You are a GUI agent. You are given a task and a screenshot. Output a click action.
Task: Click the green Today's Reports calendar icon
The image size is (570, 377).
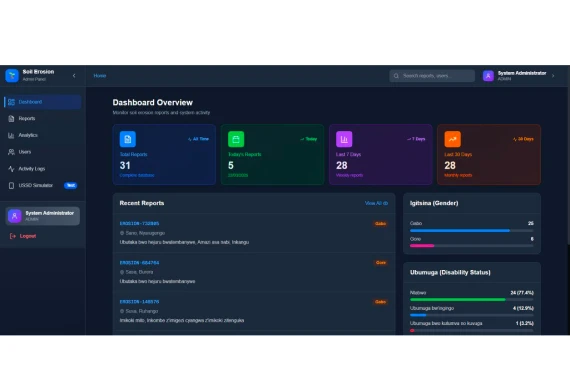(236, 139)
